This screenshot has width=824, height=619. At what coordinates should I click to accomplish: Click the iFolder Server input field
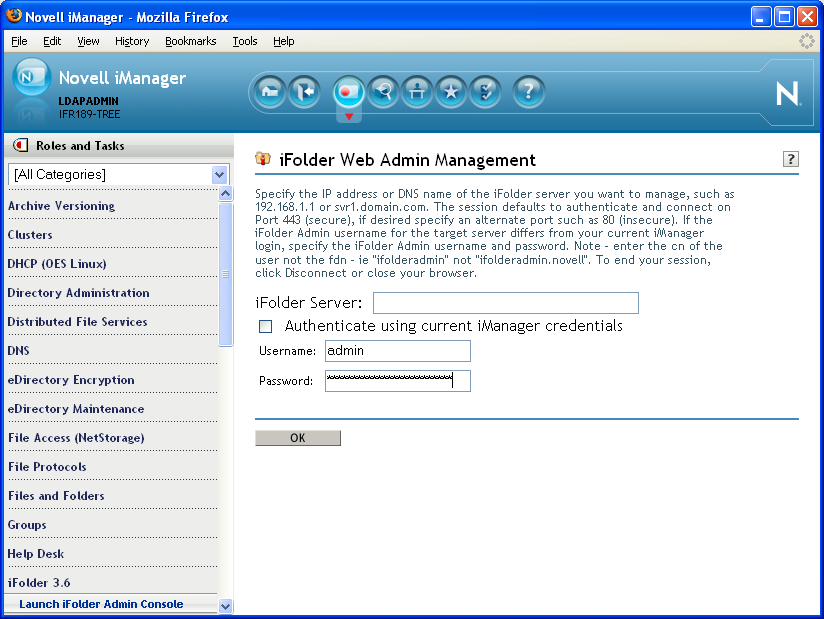click(506, 303)
